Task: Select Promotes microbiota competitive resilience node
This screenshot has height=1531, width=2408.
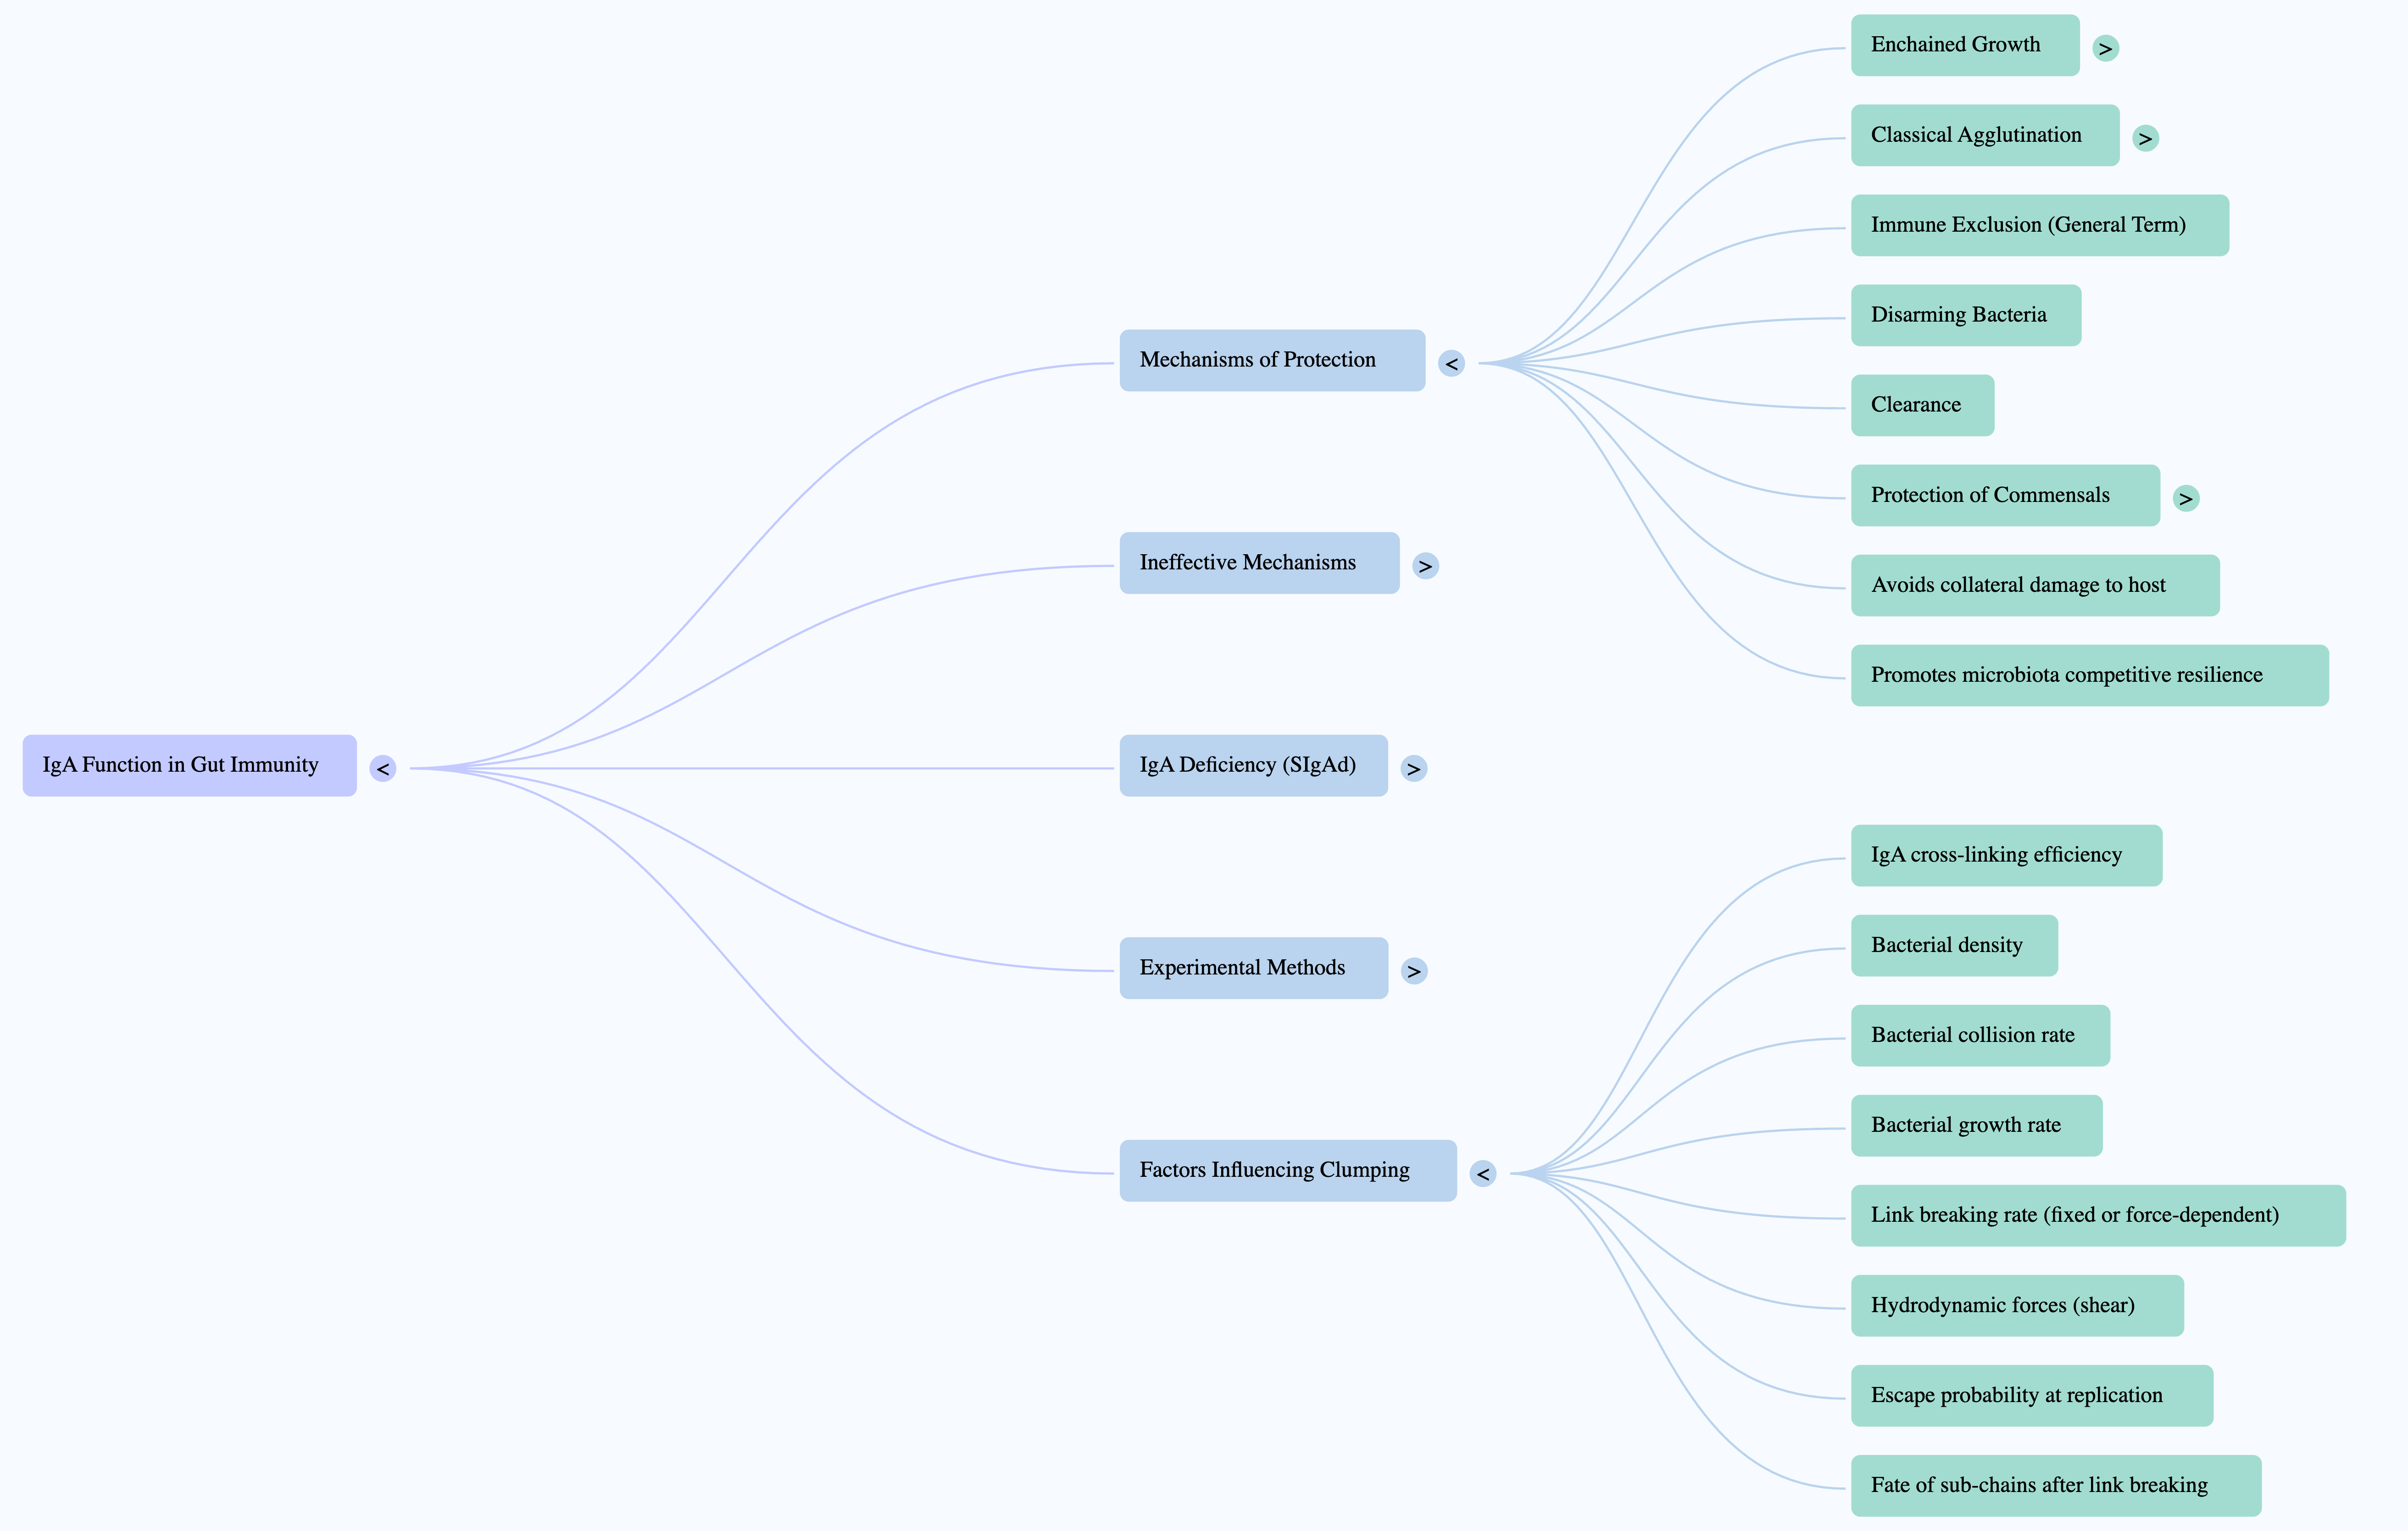Action: point(2090,676)
